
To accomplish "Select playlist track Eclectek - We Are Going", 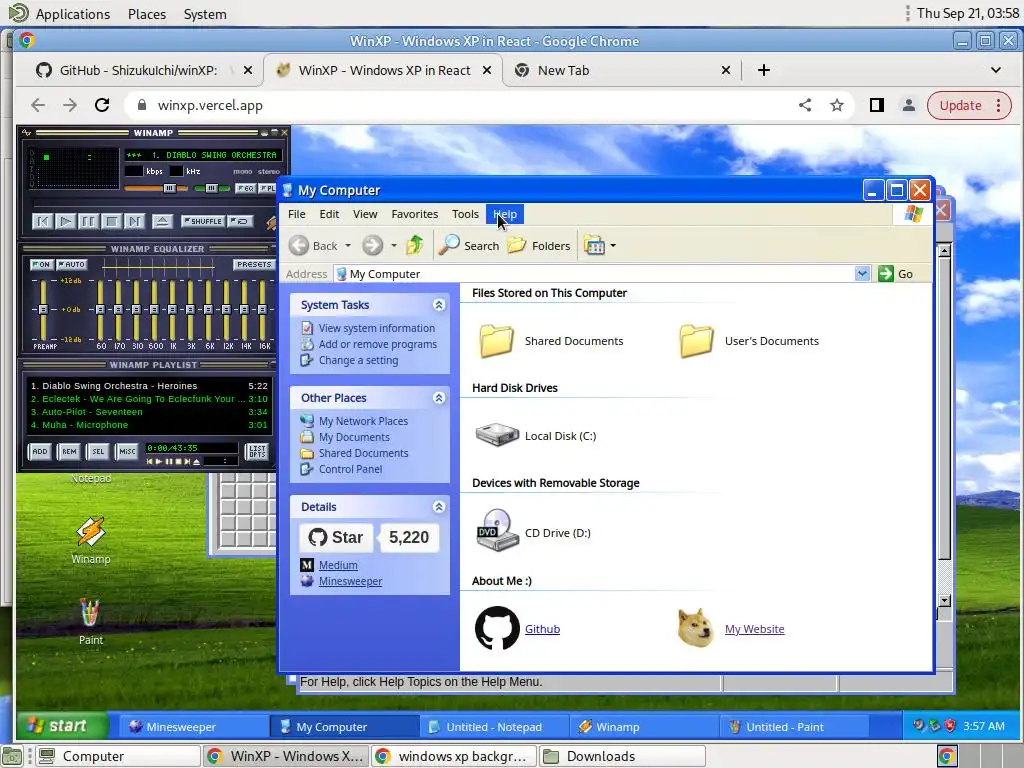I will point(149,399).
